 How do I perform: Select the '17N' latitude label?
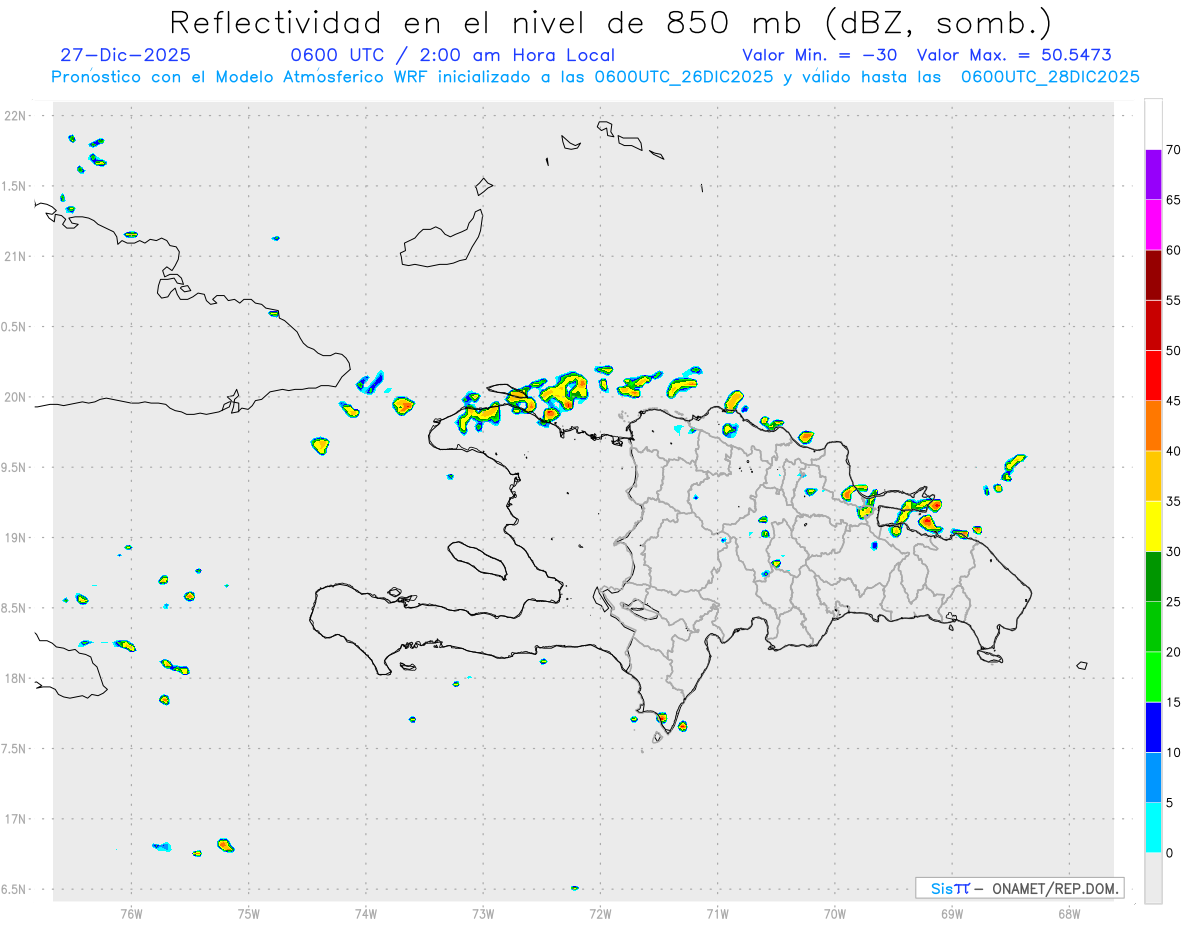tap(17, 819)
